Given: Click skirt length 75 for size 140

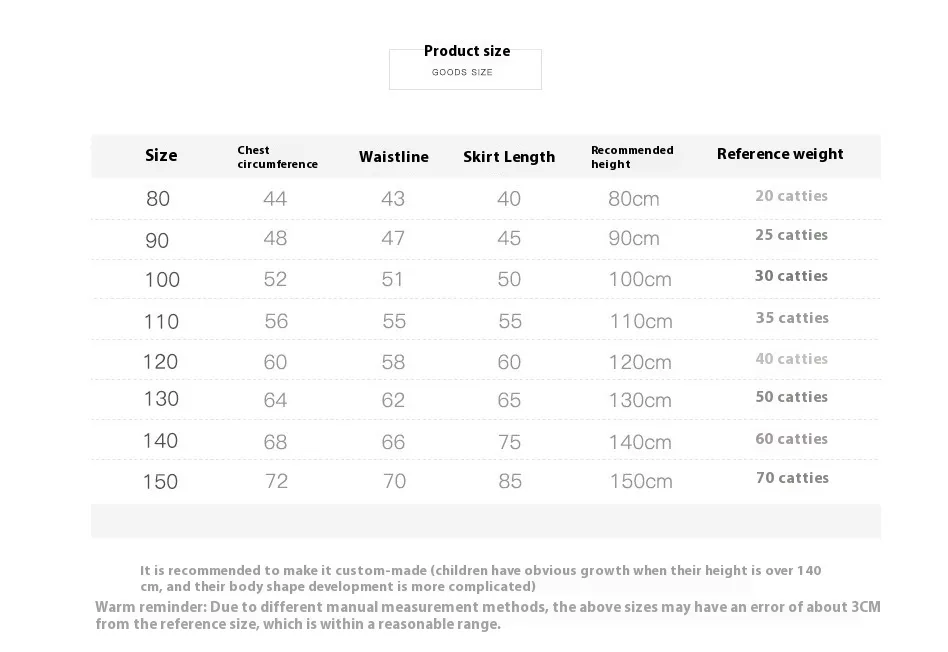Looking at the screenshot, I should [x=509, y=441].
